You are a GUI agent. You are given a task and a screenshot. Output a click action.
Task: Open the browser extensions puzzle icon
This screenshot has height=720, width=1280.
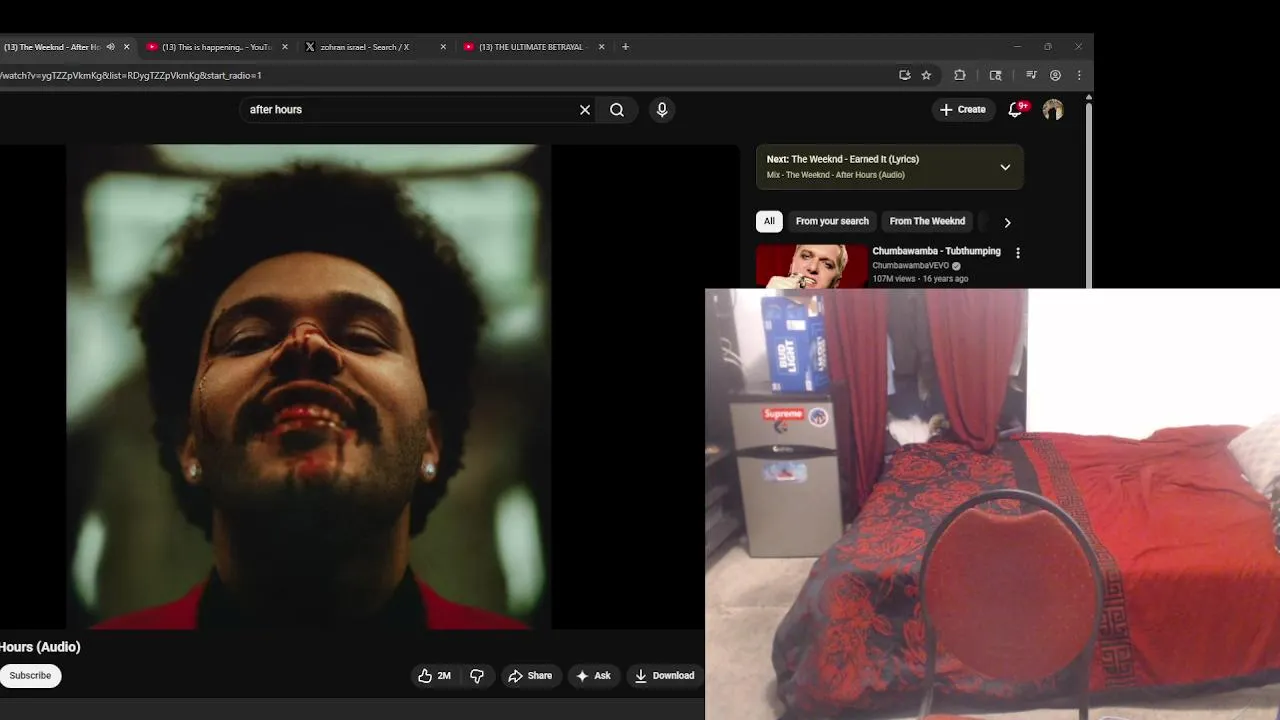(960, 75)
